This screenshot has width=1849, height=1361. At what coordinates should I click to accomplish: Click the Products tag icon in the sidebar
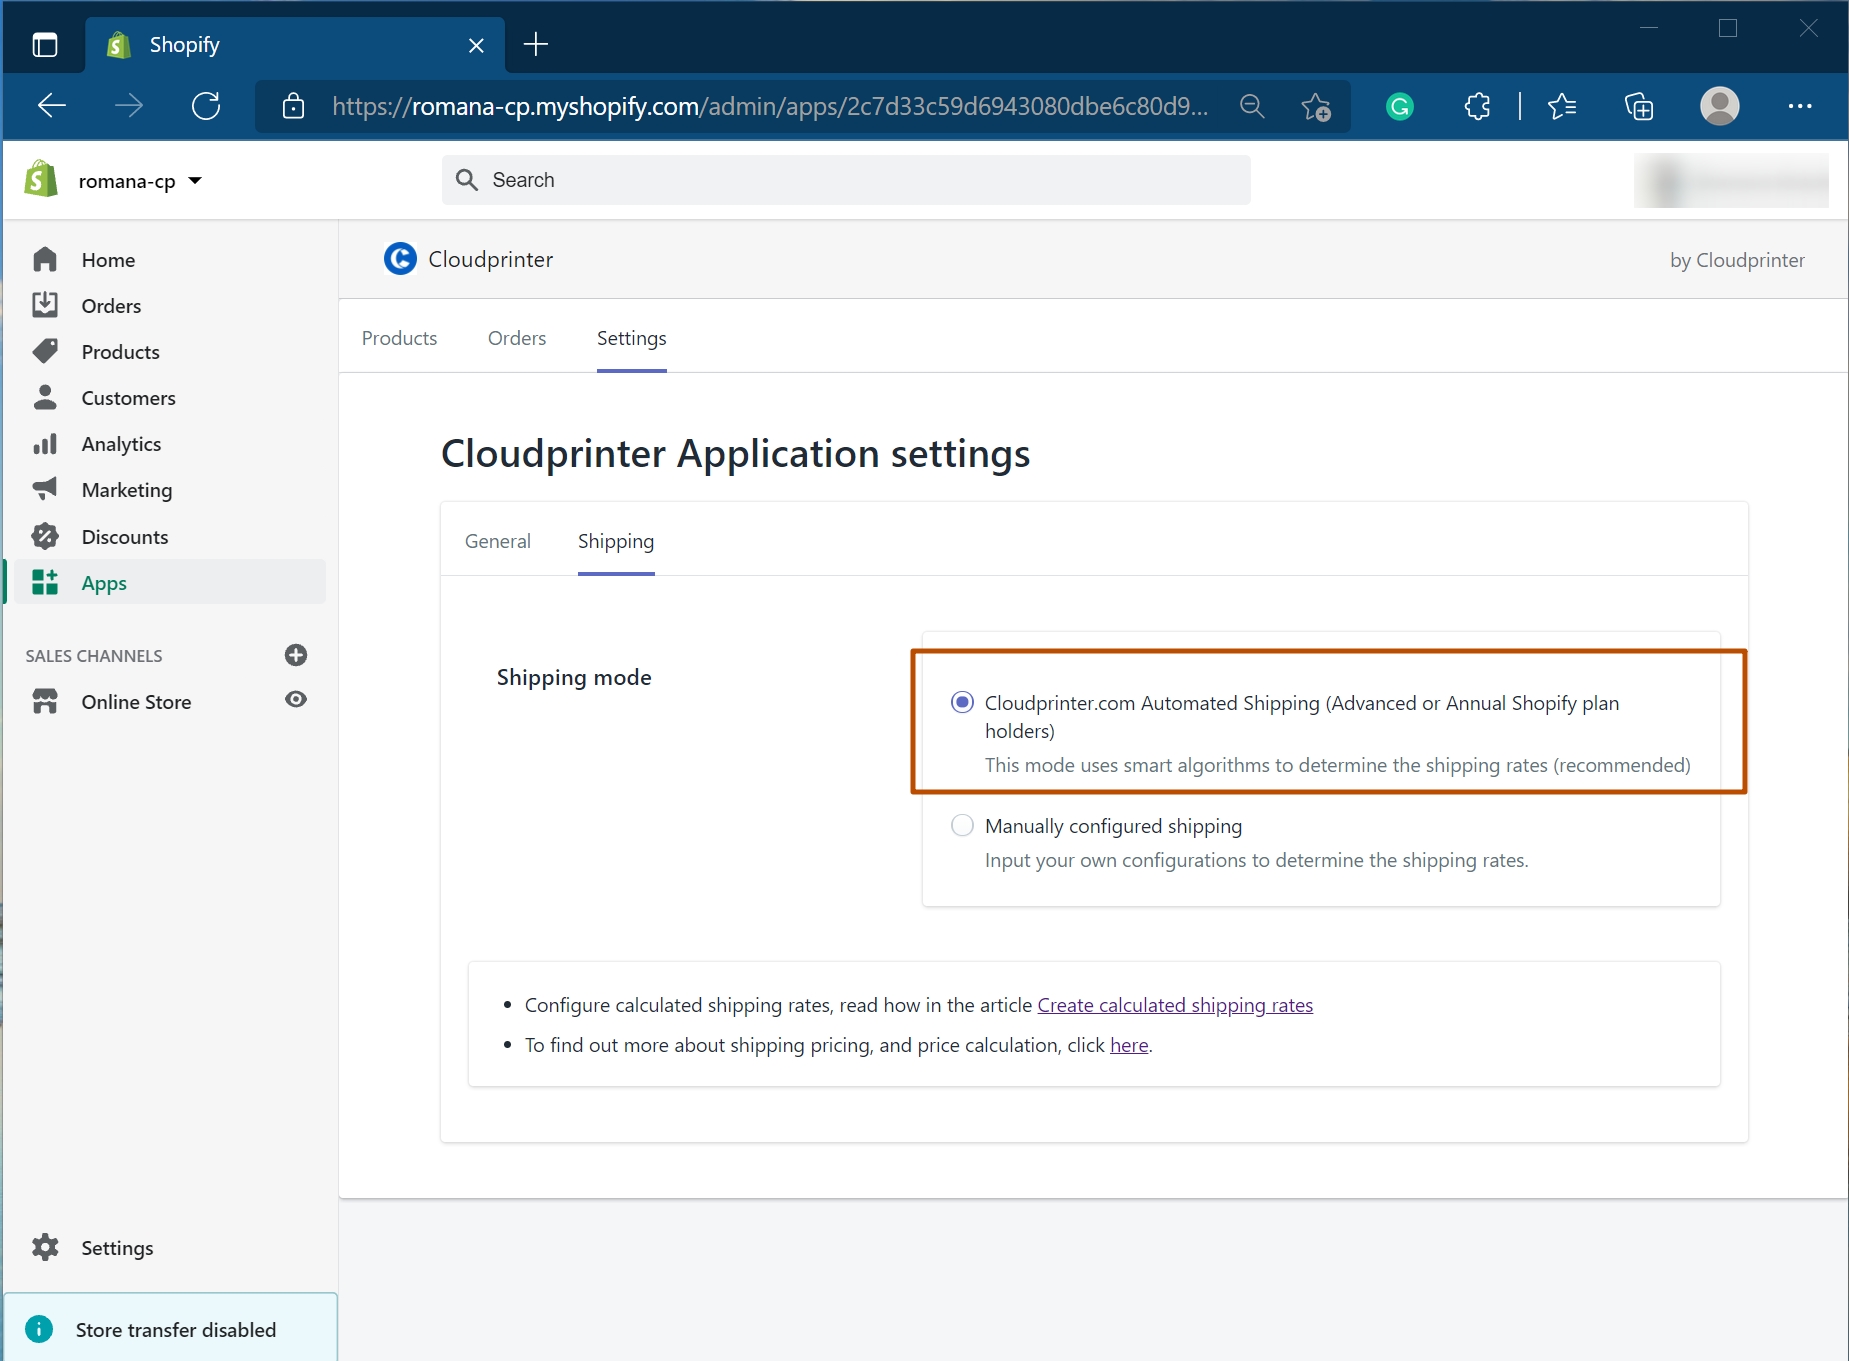pyautogui.click(x=45, y=351)
